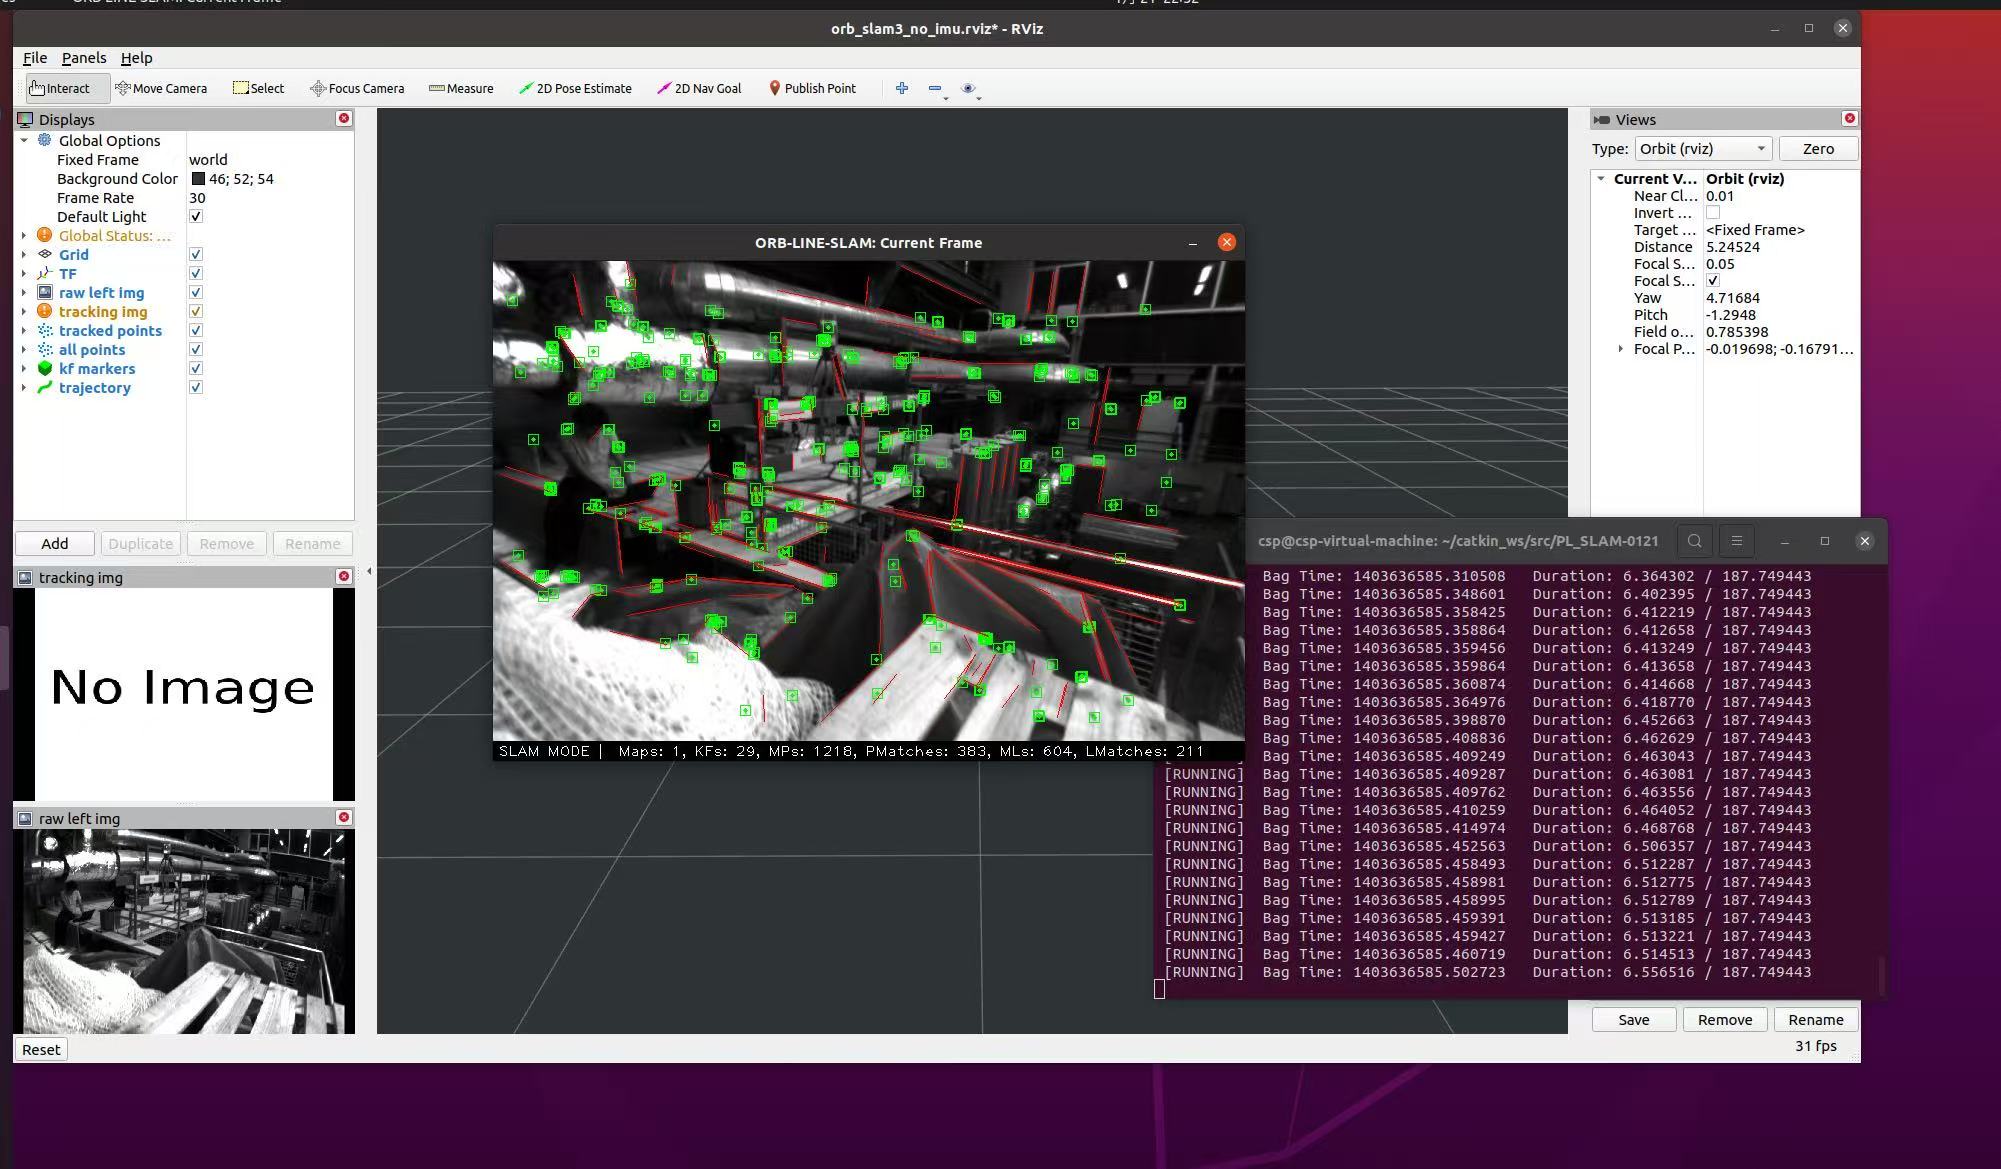Click the Background Color swatch
Viewport: 2001px width, 1169px height.
click(198, 179)
